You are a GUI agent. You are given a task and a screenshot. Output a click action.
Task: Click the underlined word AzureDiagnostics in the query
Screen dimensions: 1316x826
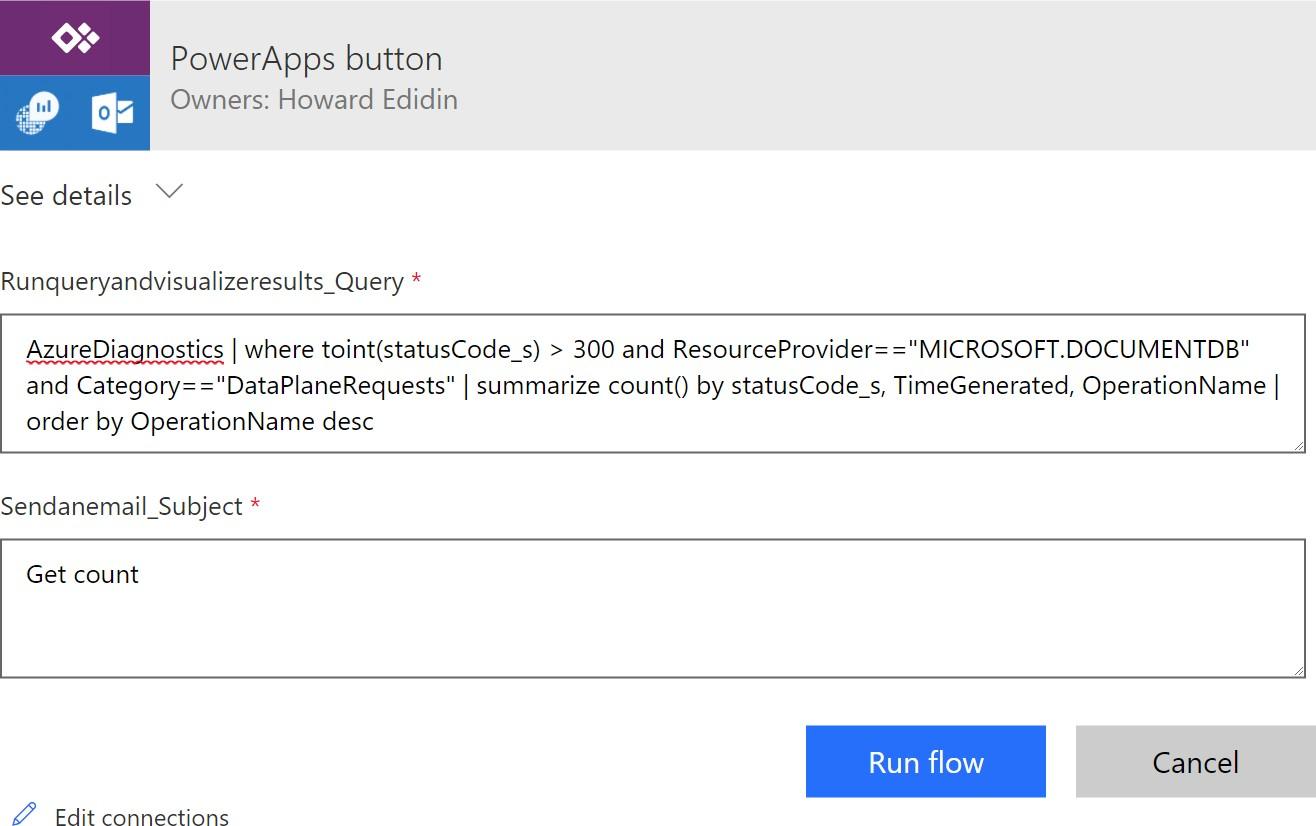[125, 350]
